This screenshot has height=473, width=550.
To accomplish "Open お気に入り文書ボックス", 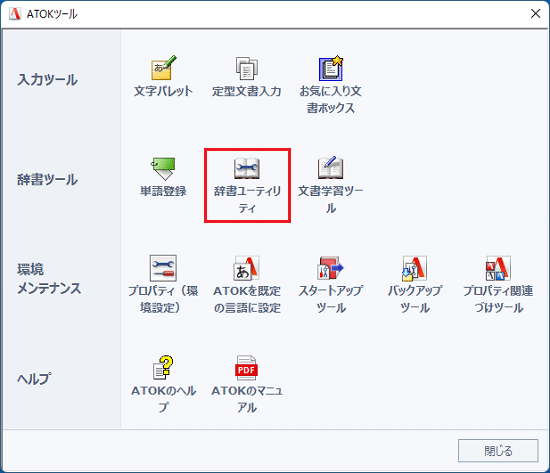I will pos(330,84).
